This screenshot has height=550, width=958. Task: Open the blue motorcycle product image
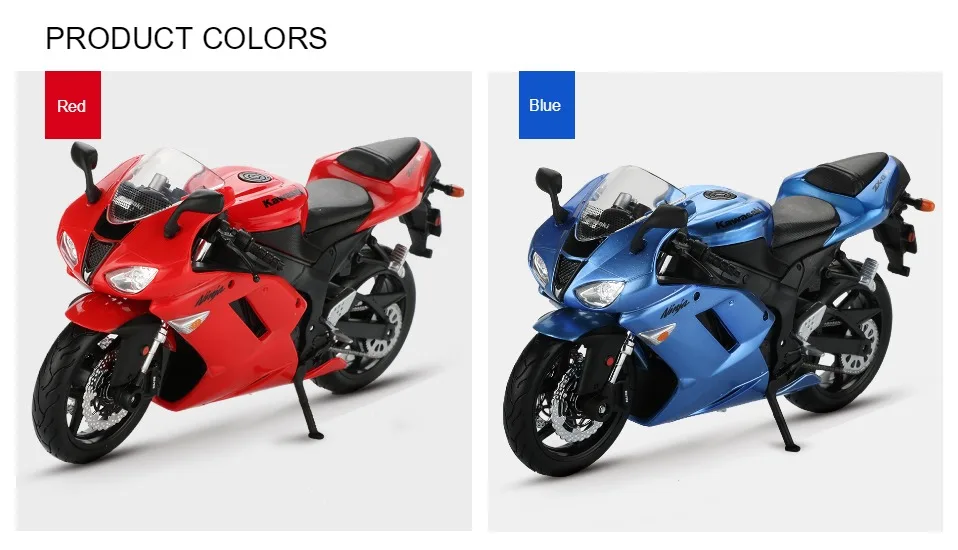point(715,301)
